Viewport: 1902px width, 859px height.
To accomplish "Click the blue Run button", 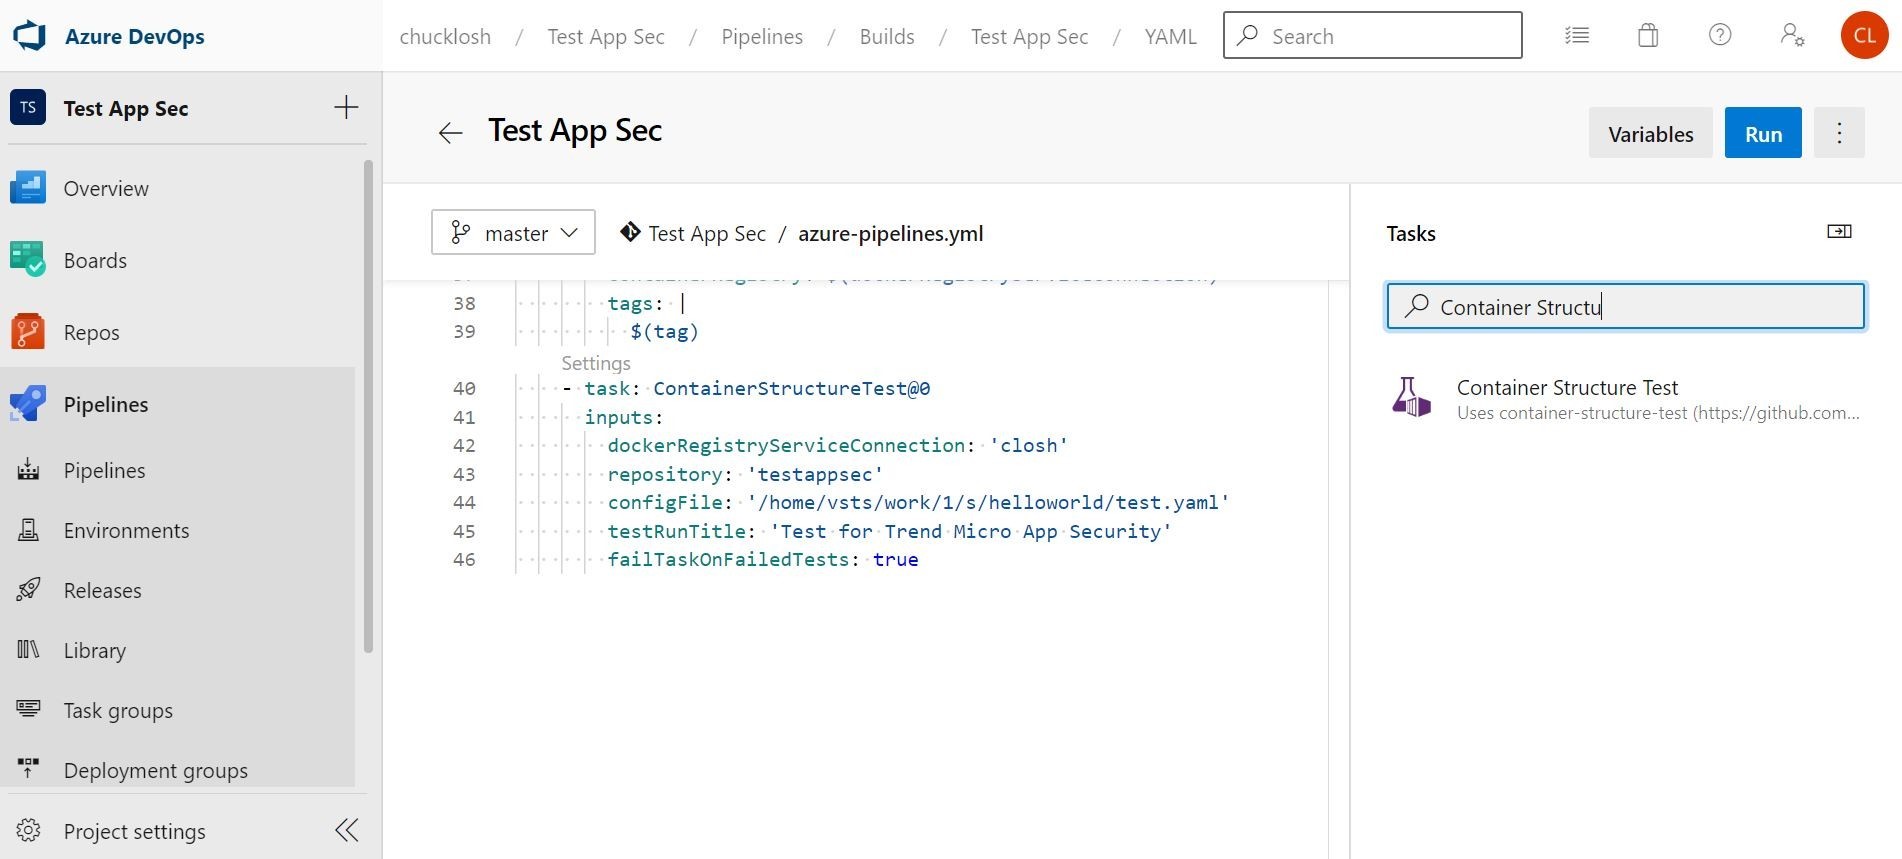I will [1763, 133].
